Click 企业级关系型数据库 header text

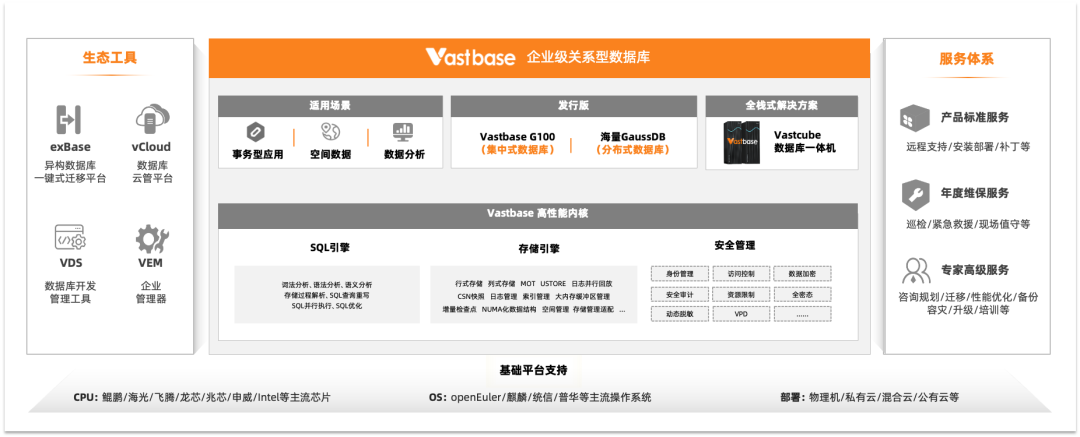pyautogui.click(x=588, y=57)
